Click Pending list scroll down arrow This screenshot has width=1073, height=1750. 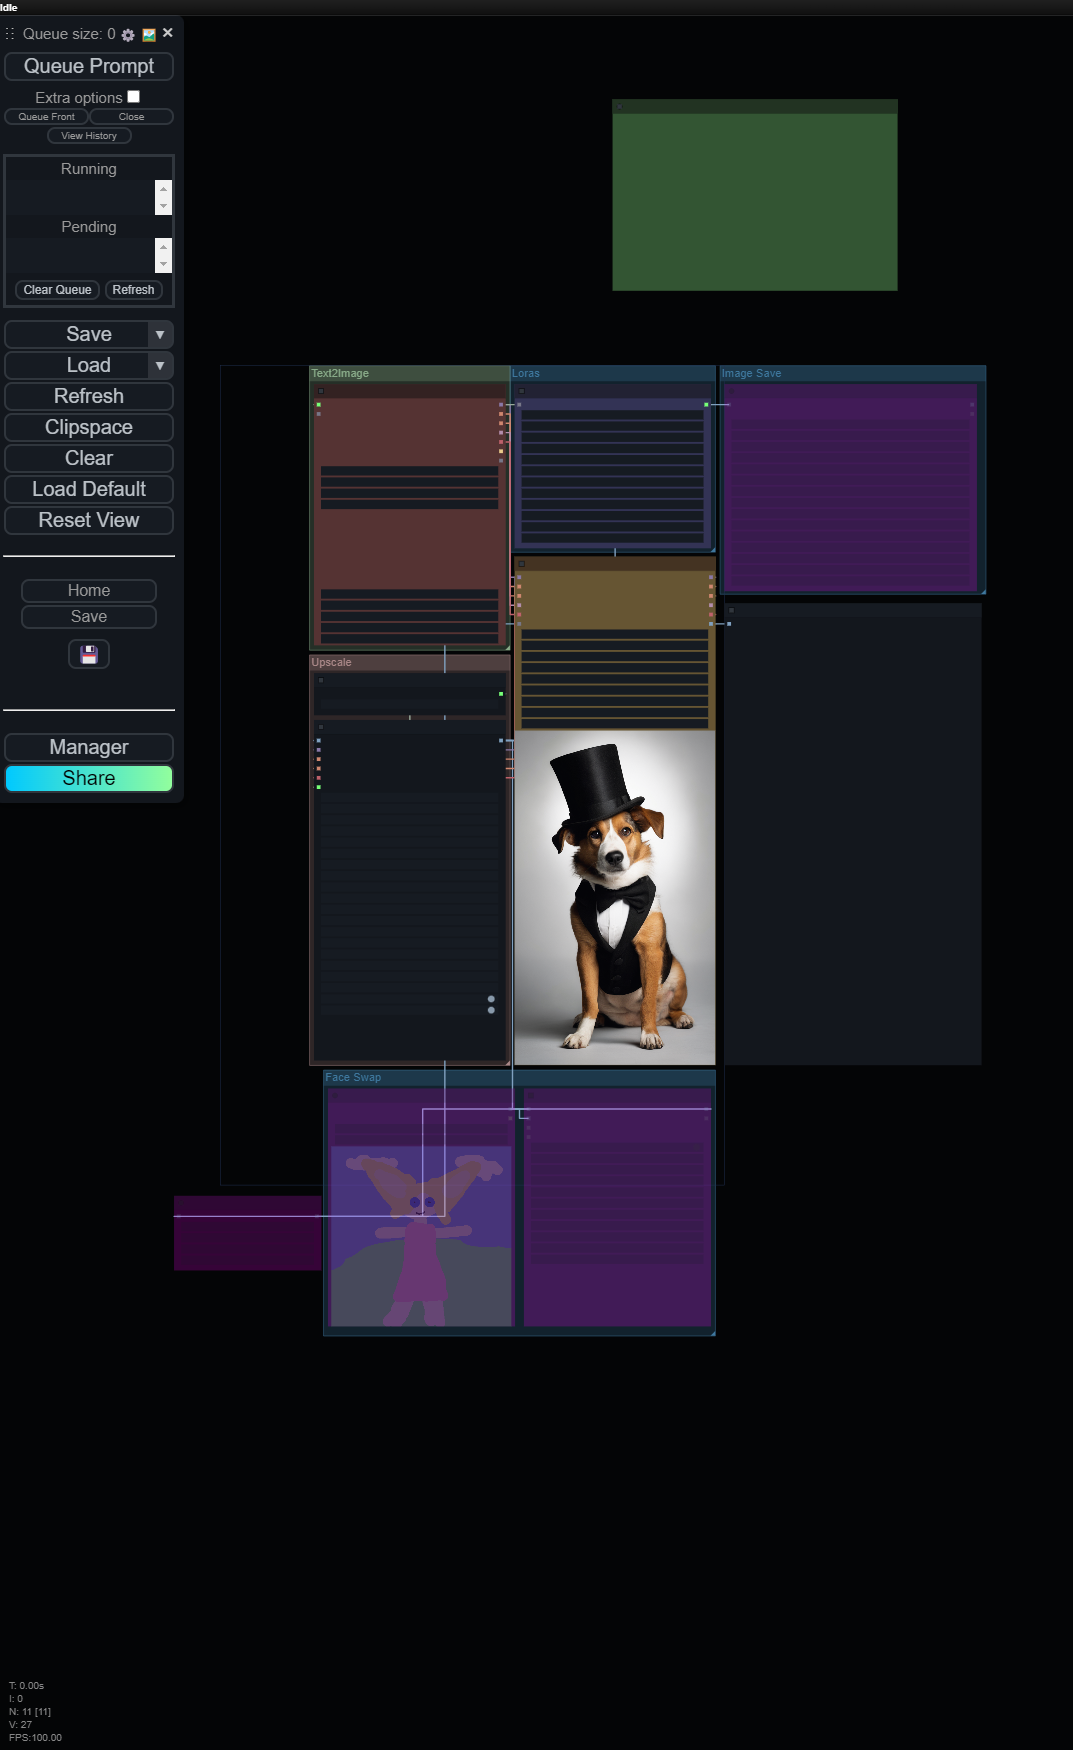tap(163, 264)
